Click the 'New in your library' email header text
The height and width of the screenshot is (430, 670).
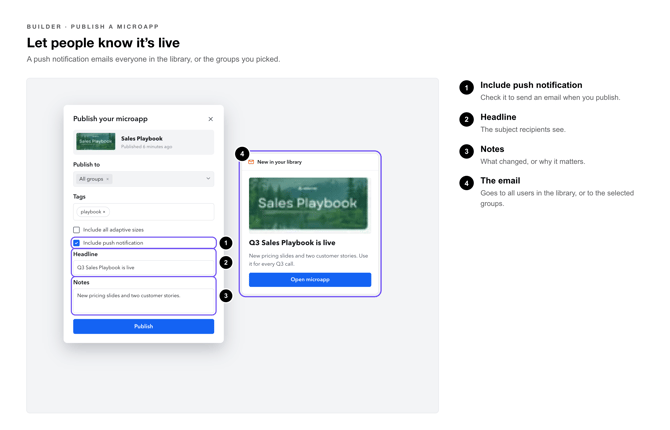pyautogui.click(x=279, y=162)
